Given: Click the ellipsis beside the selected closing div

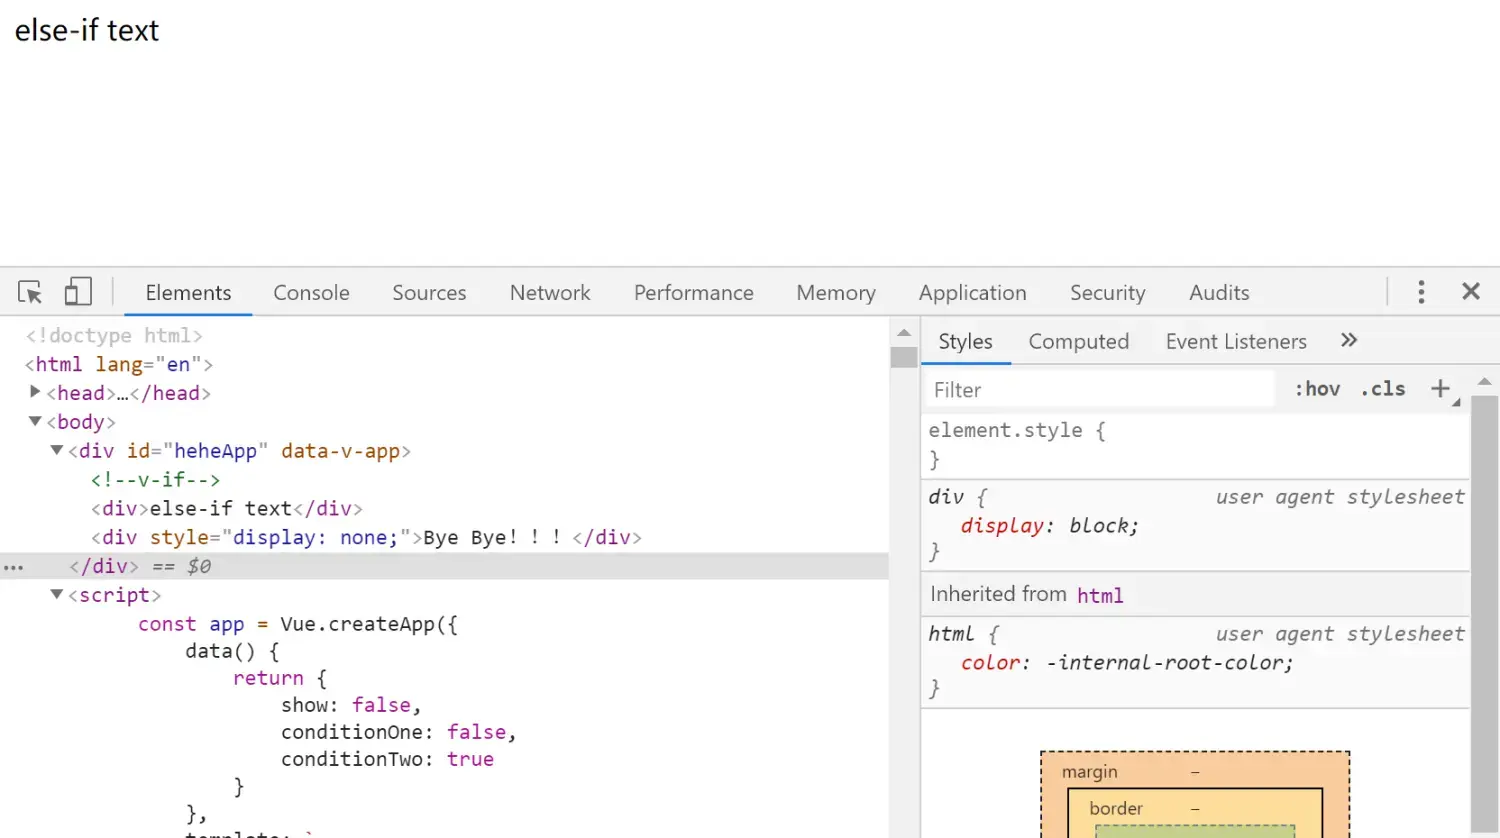Looking at the screenshot, I should tap(13, 567).
